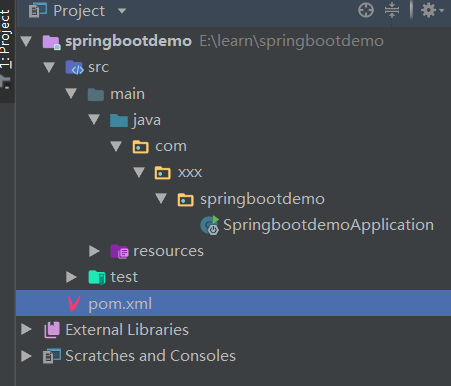Collapse the src folder node

(x=49, y=67)
